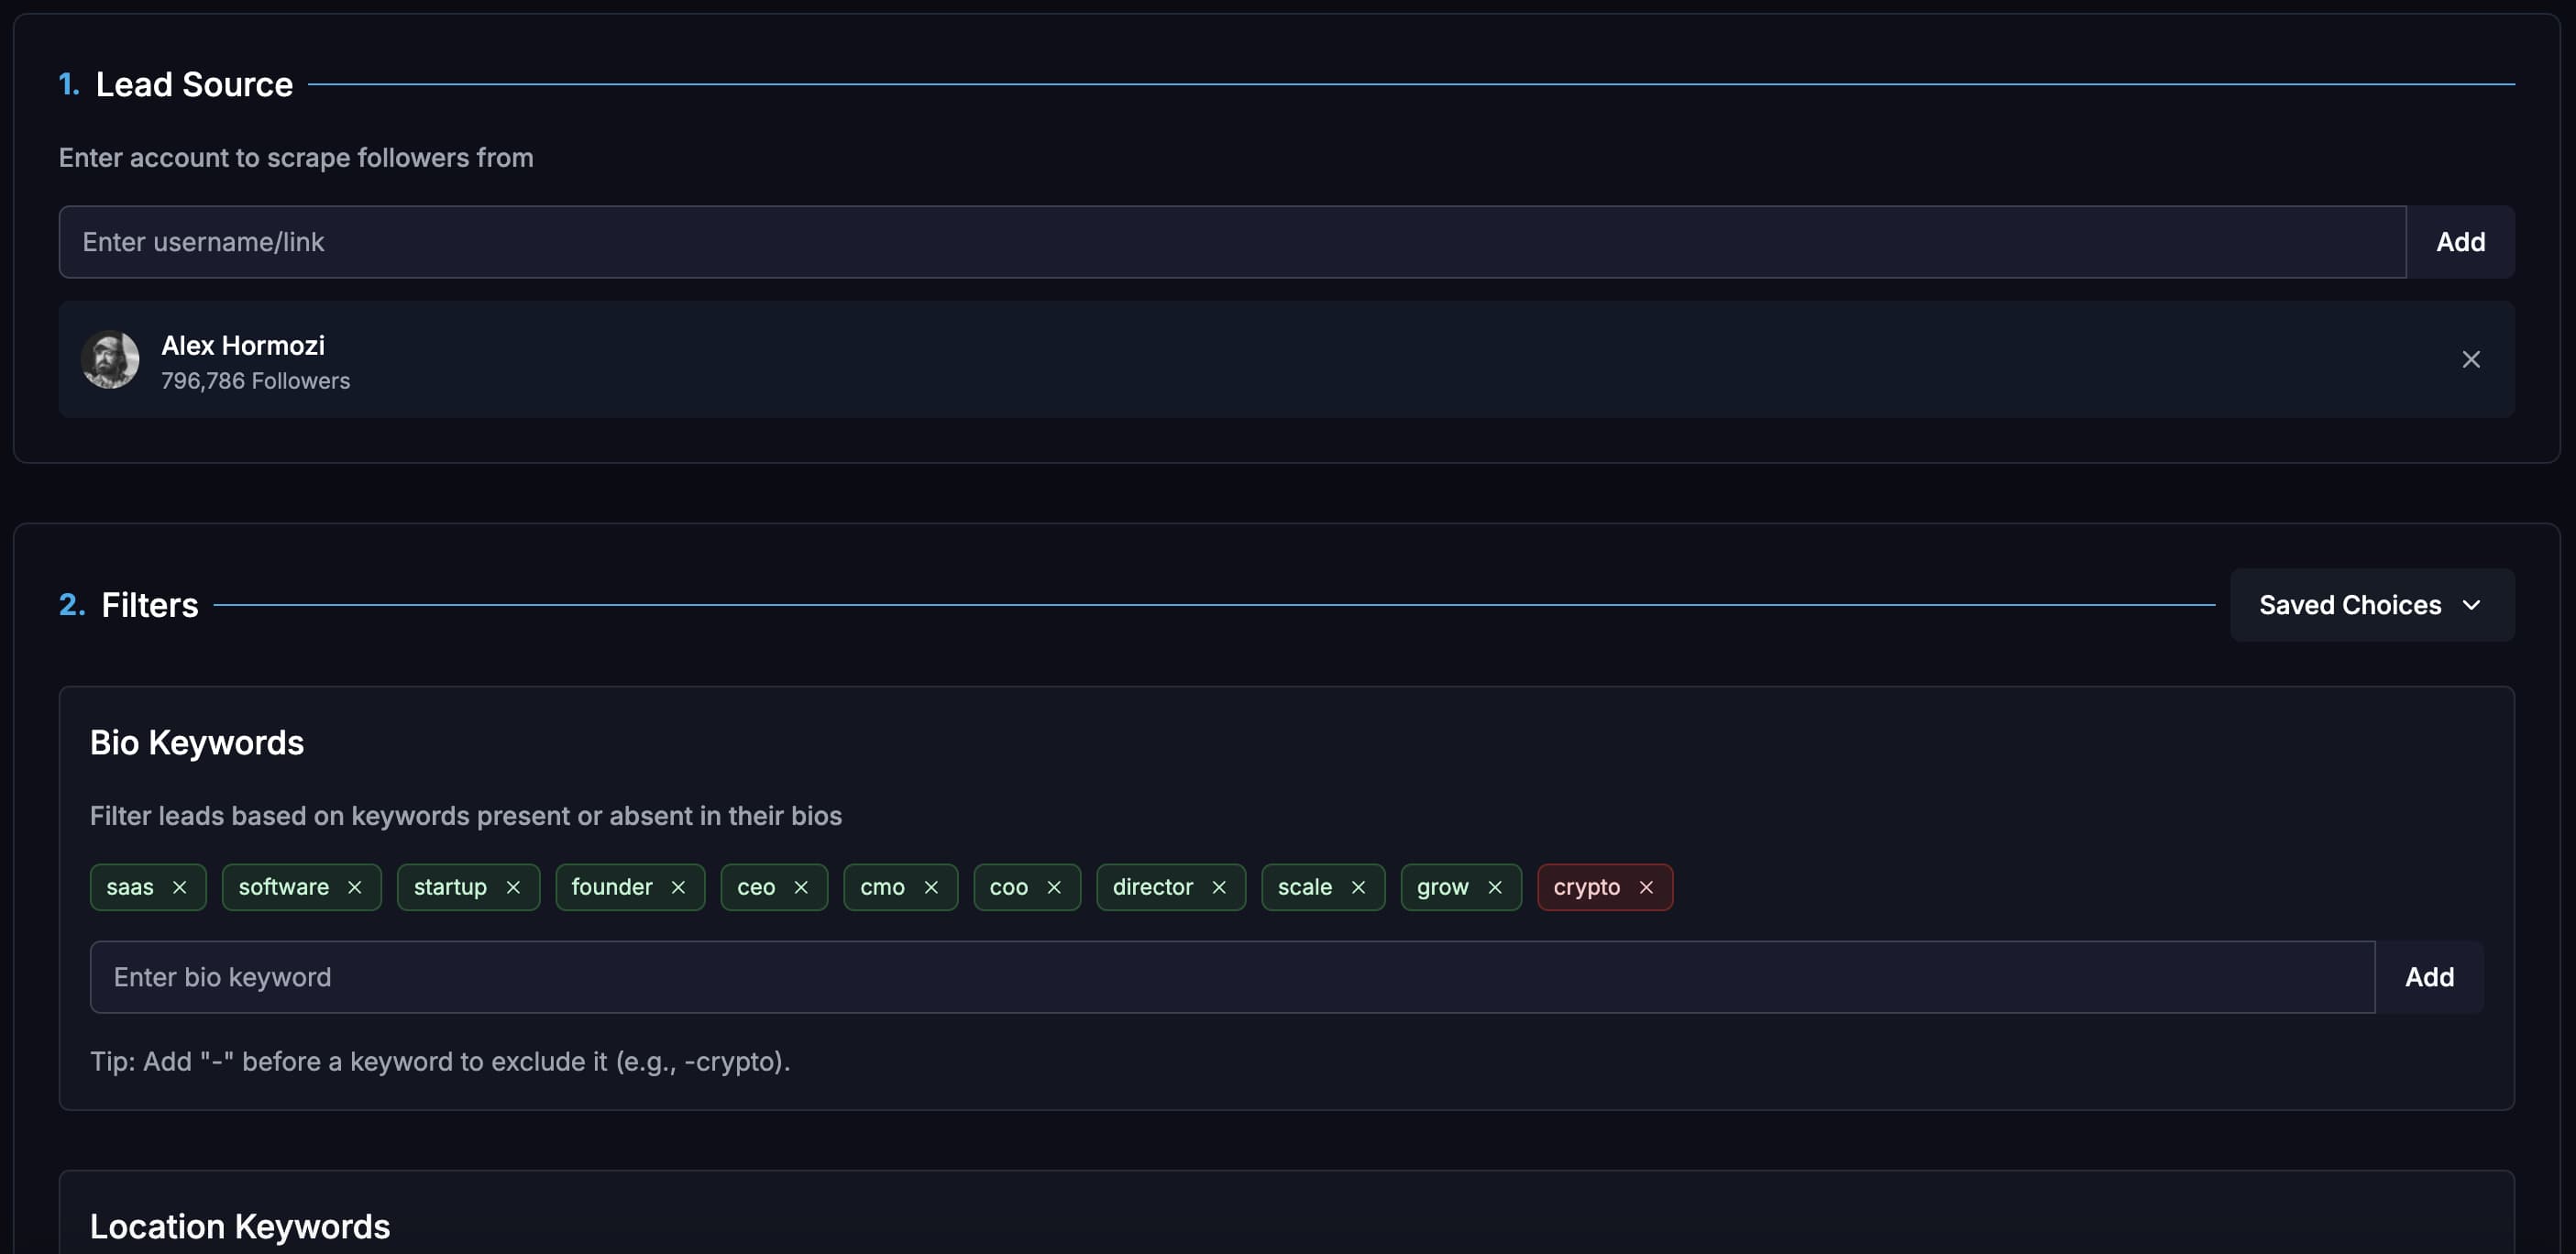Screen dimensions: 2576x1254
Task: Remove the "startup" bio keyword tag
Action: point(514,887)
